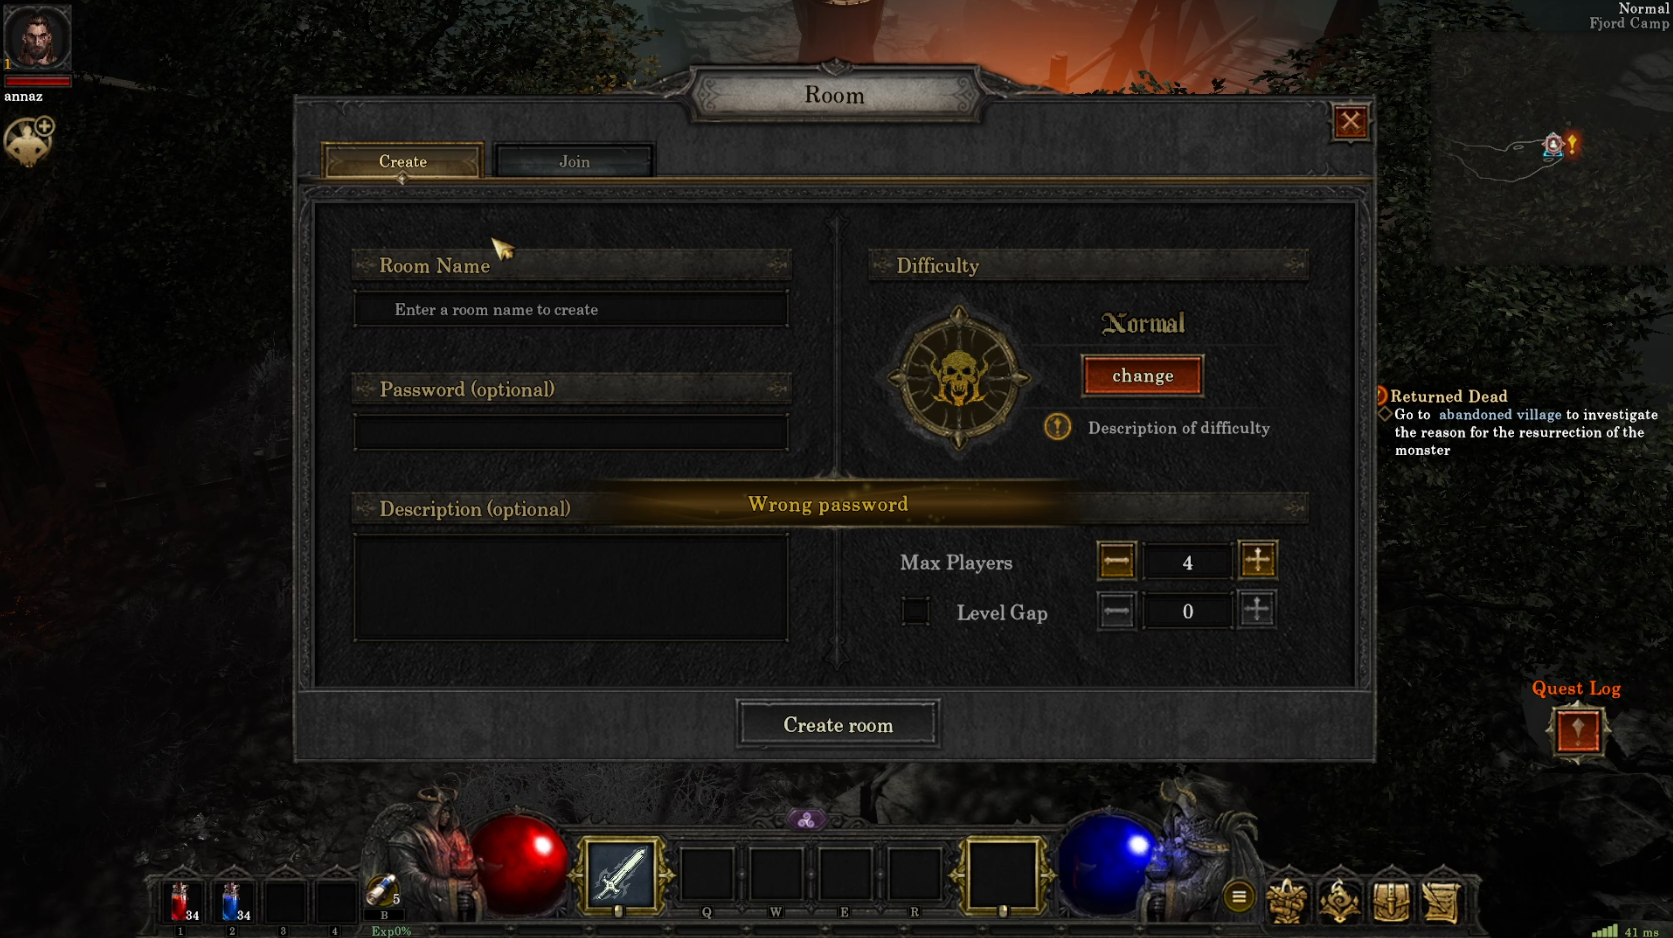Click the Create room button
The width and height of the screenshot is (1673, 938).
838,724
